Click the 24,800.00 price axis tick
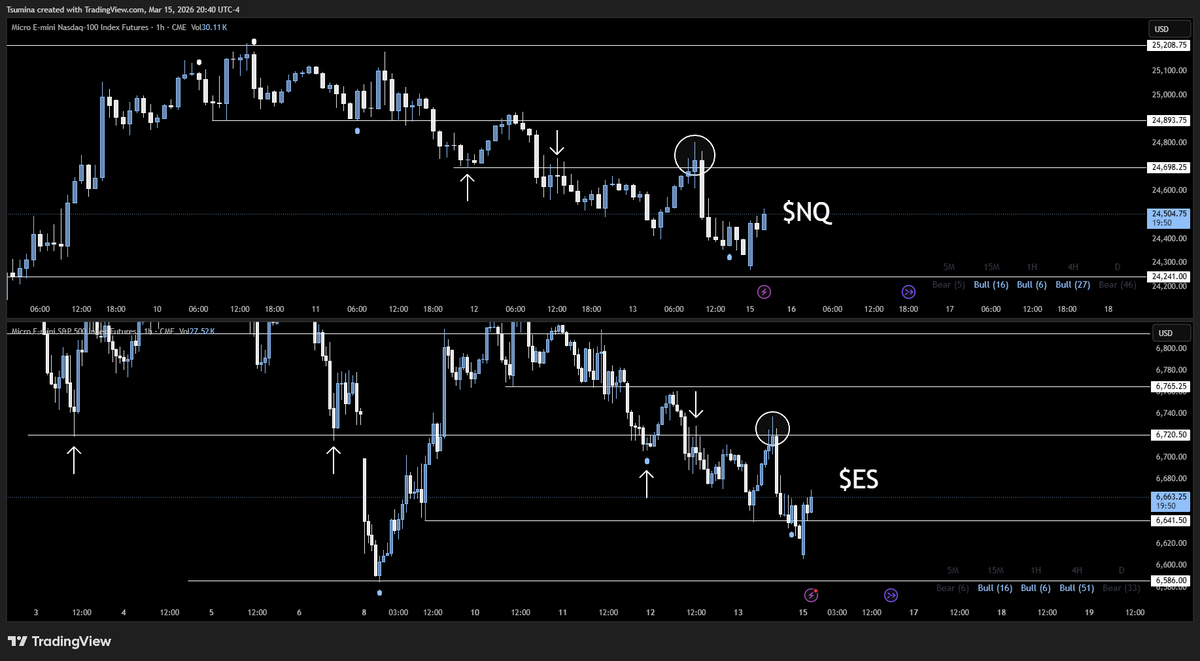 coord(1169,142)
